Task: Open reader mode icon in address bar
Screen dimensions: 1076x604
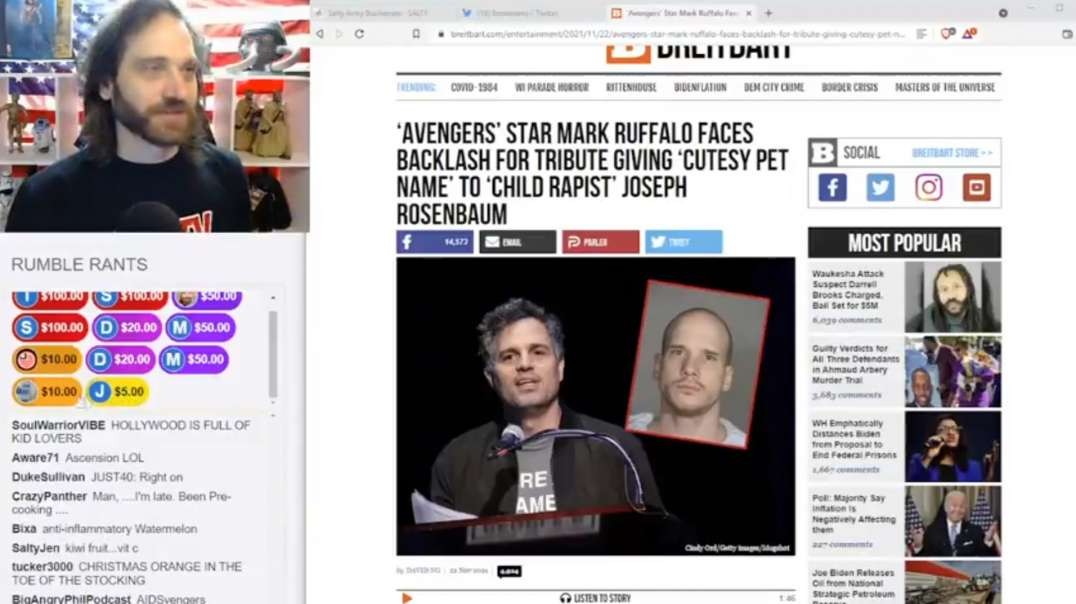Action: pos(921,34)
